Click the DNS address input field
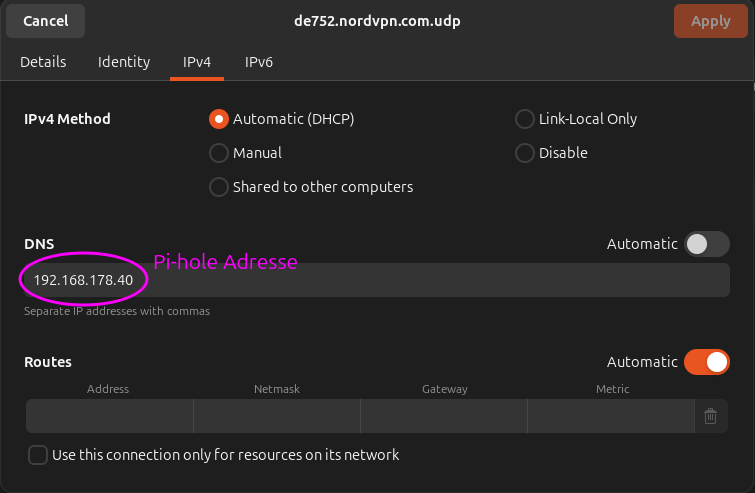 (x=400, y=280)
